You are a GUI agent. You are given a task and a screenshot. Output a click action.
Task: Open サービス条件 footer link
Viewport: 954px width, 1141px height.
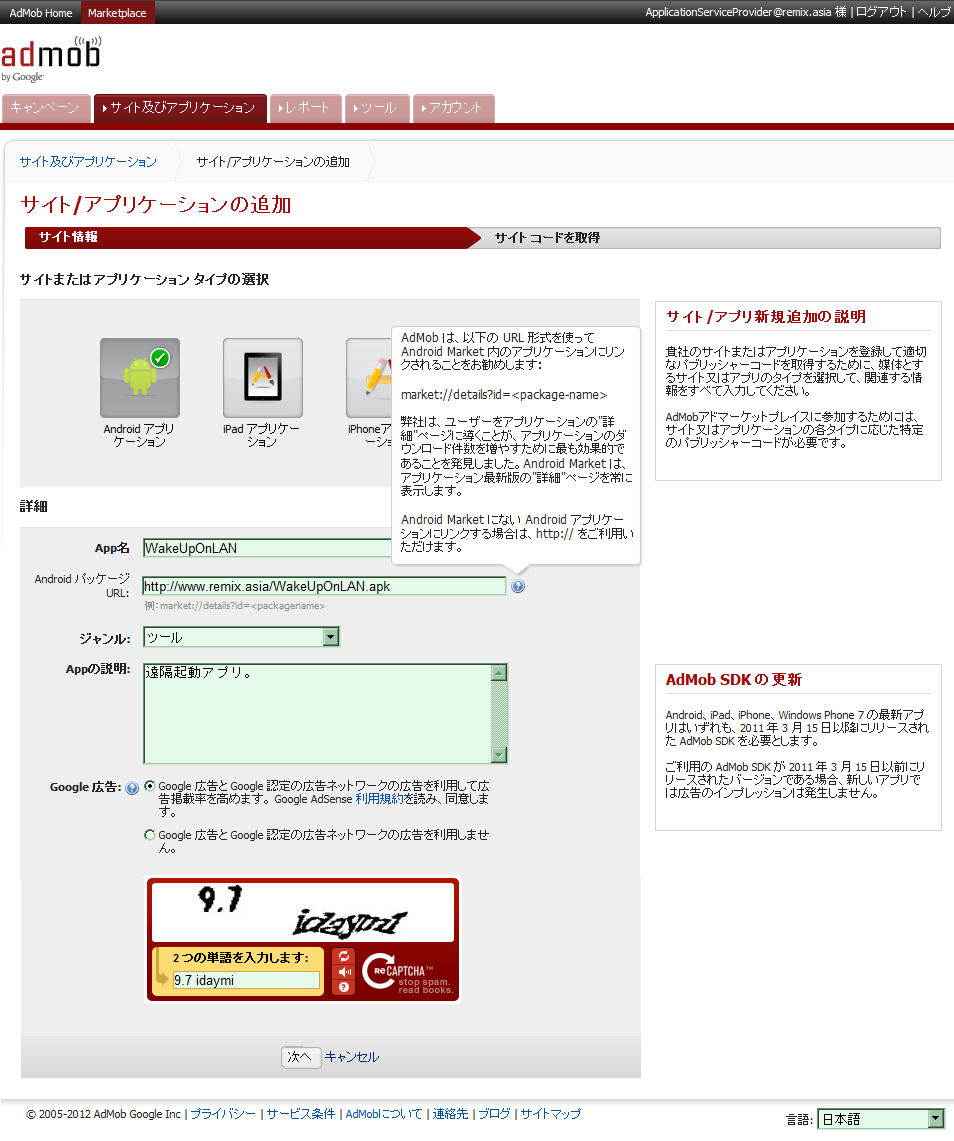(x=301, y=1114)
